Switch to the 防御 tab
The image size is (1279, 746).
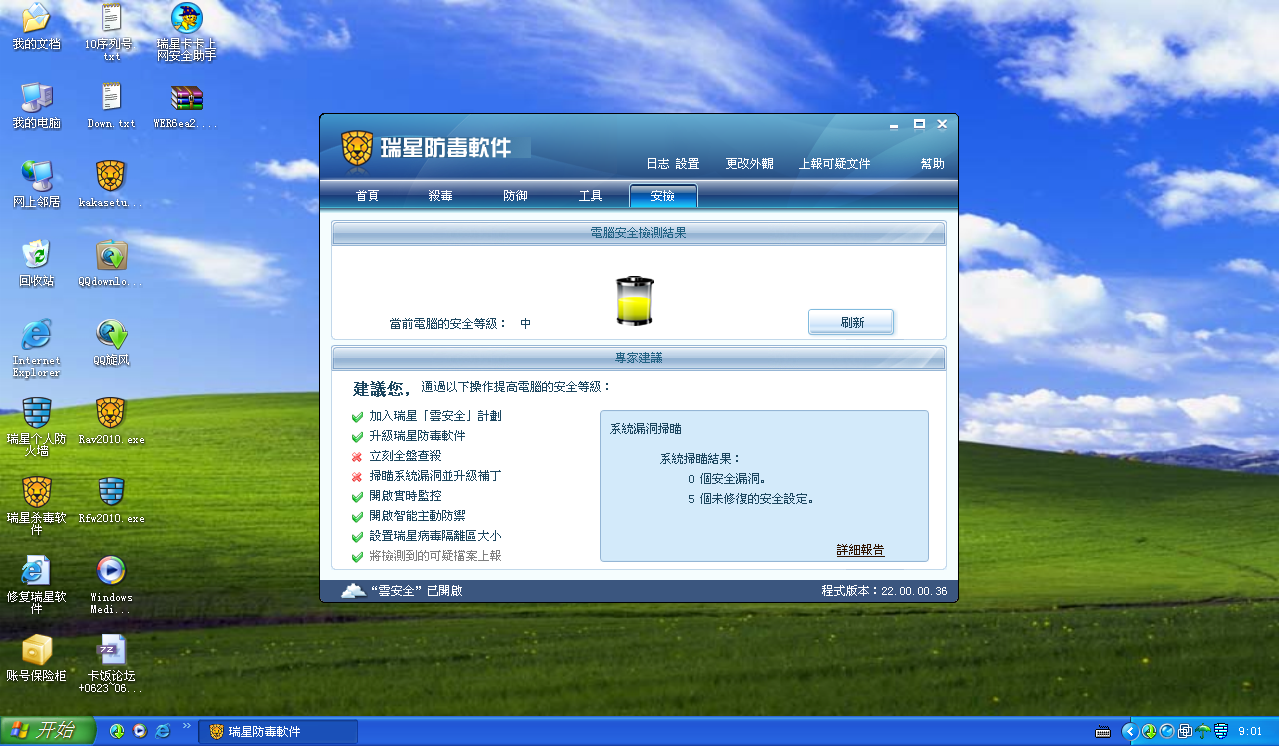point(515,196)
